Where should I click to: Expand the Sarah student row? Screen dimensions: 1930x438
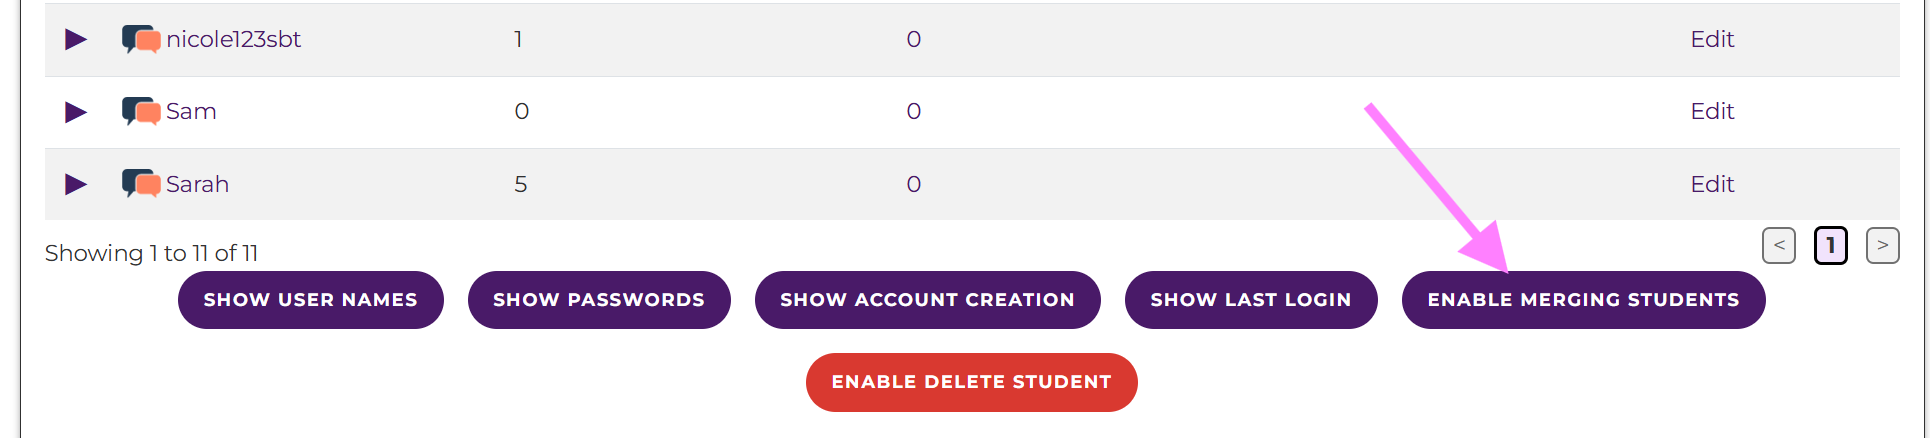(x=76, y=184)
